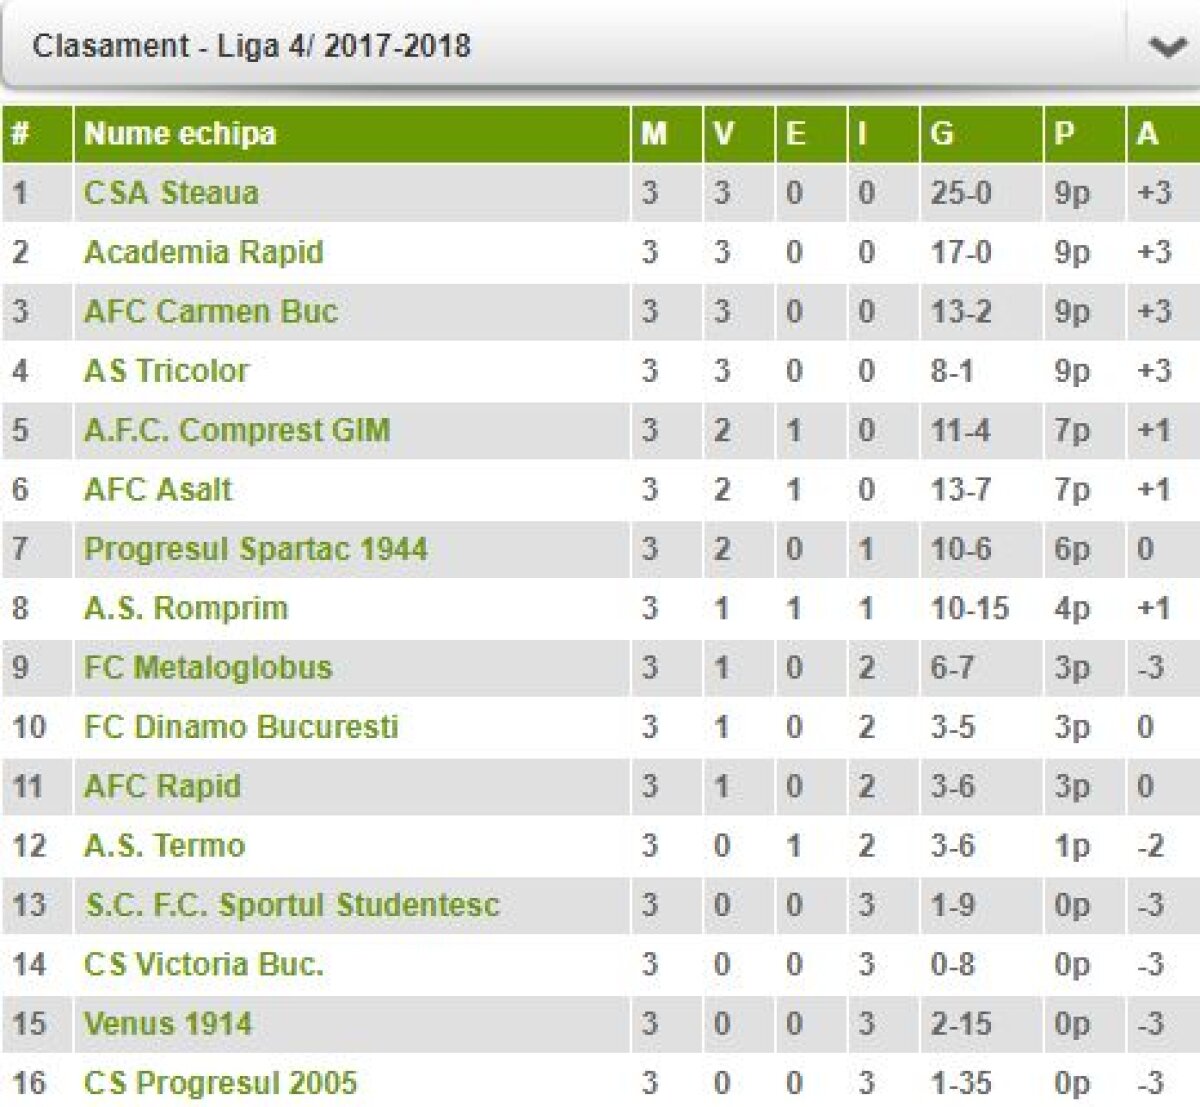Select the A.S. Termo team link
1200x1107 pixels.
pos(165,846)
